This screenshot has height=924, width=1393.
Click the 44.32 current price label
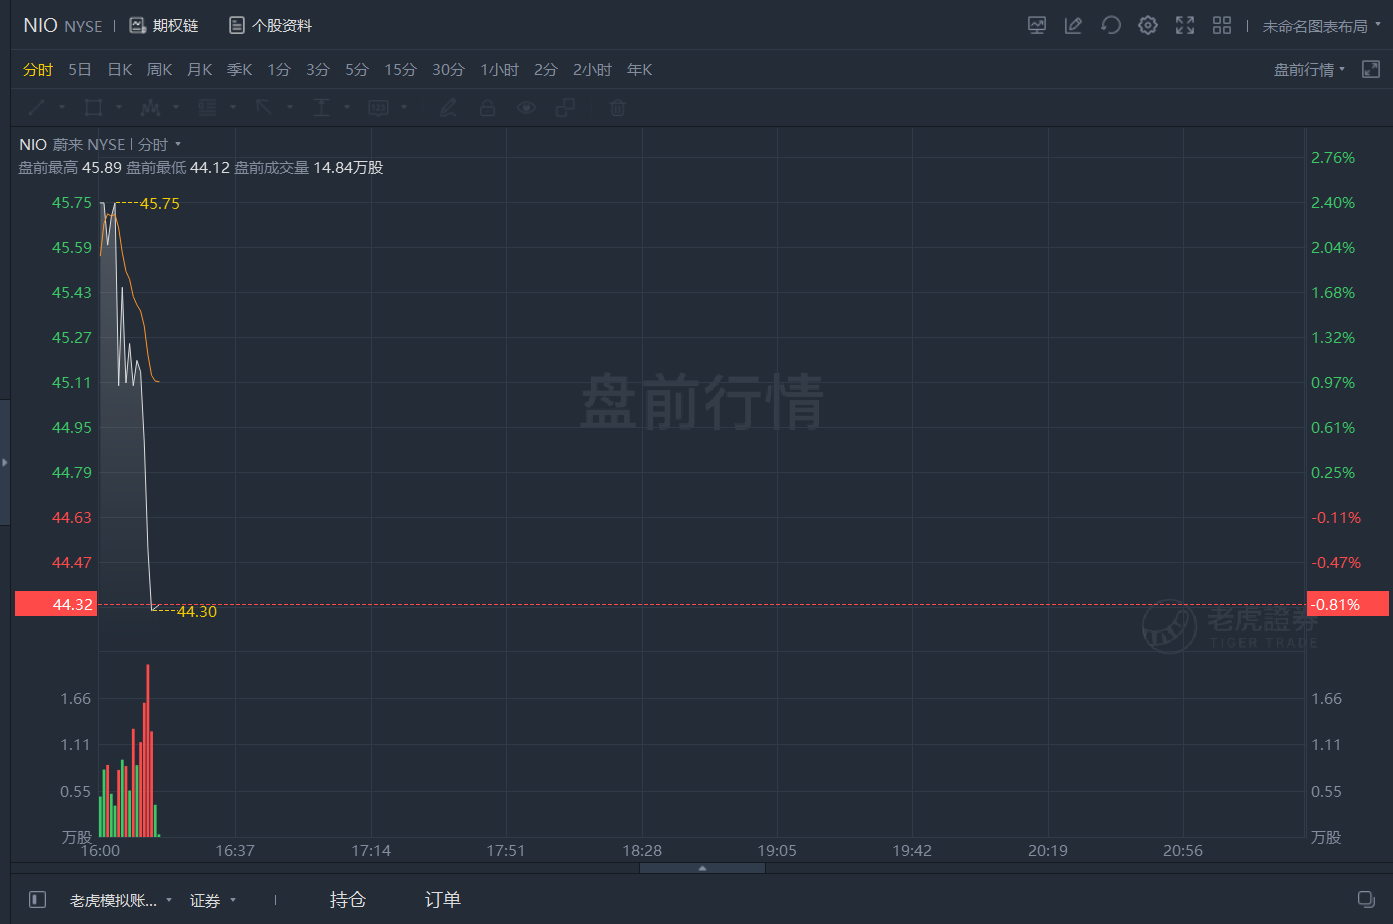[56, 604]
